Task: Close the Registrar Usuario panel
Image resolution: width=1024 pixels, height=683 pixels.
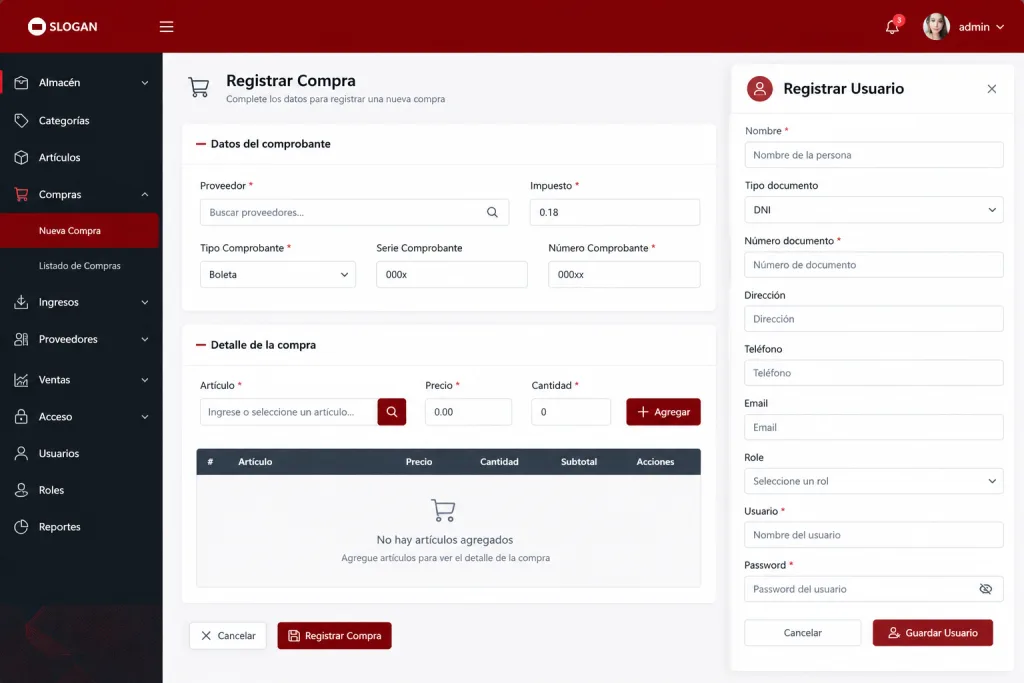Action: coord(991,89)
